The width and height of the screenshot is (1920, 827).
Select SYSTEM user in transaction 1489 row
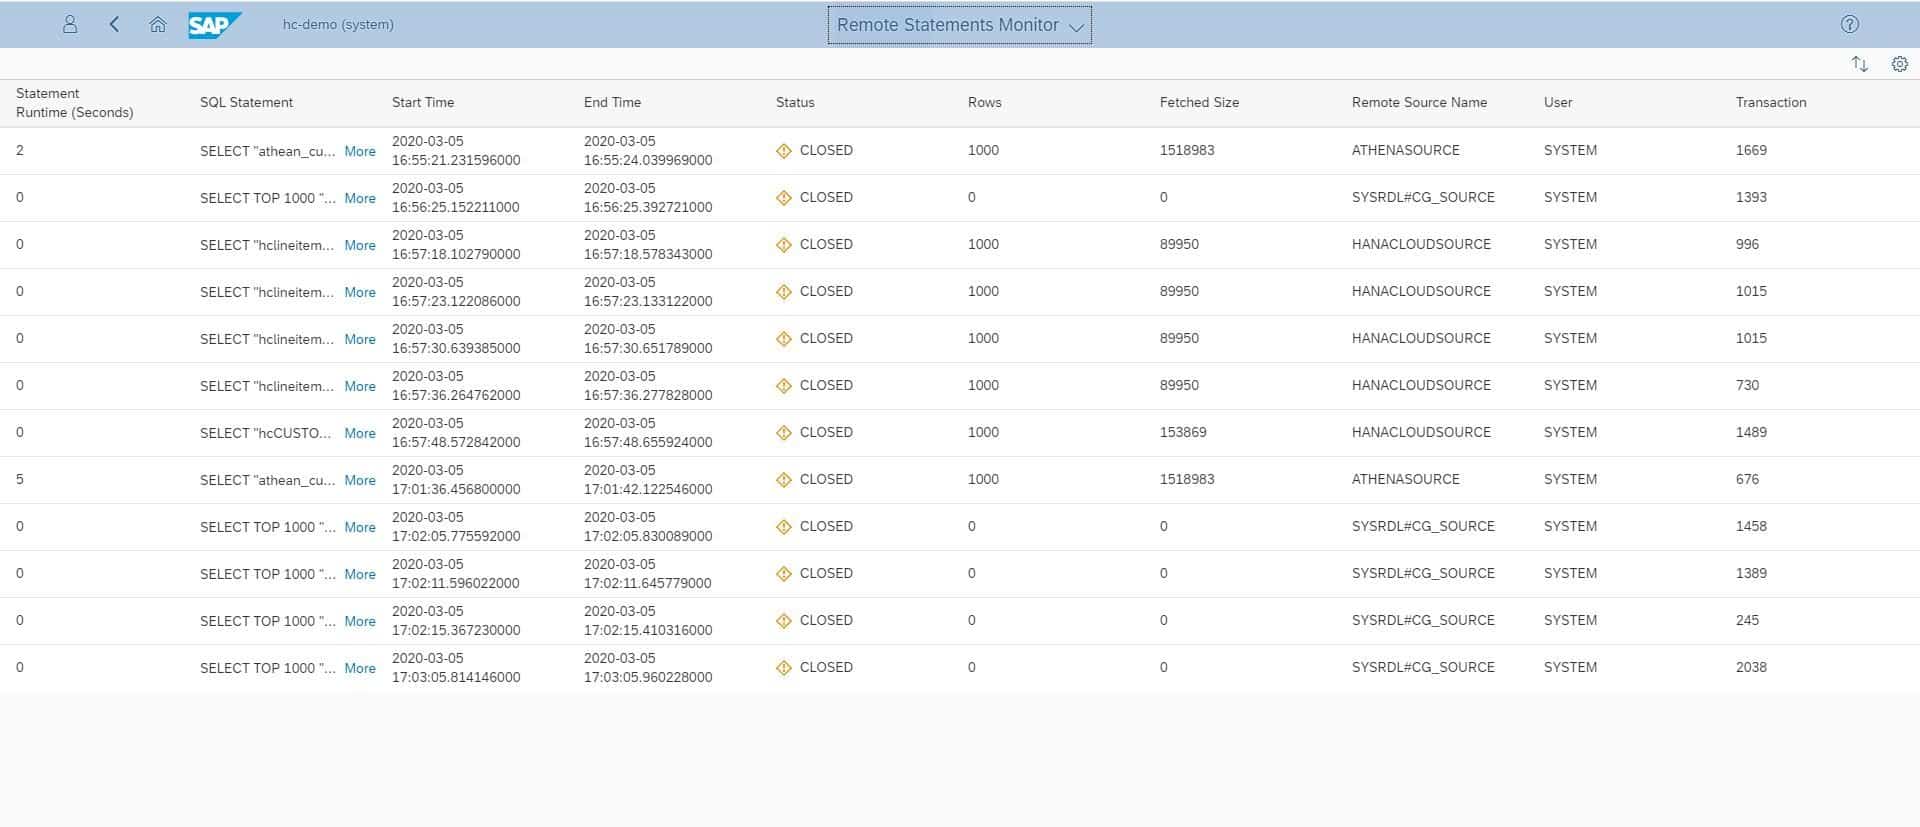click(x=1570, y=432)
